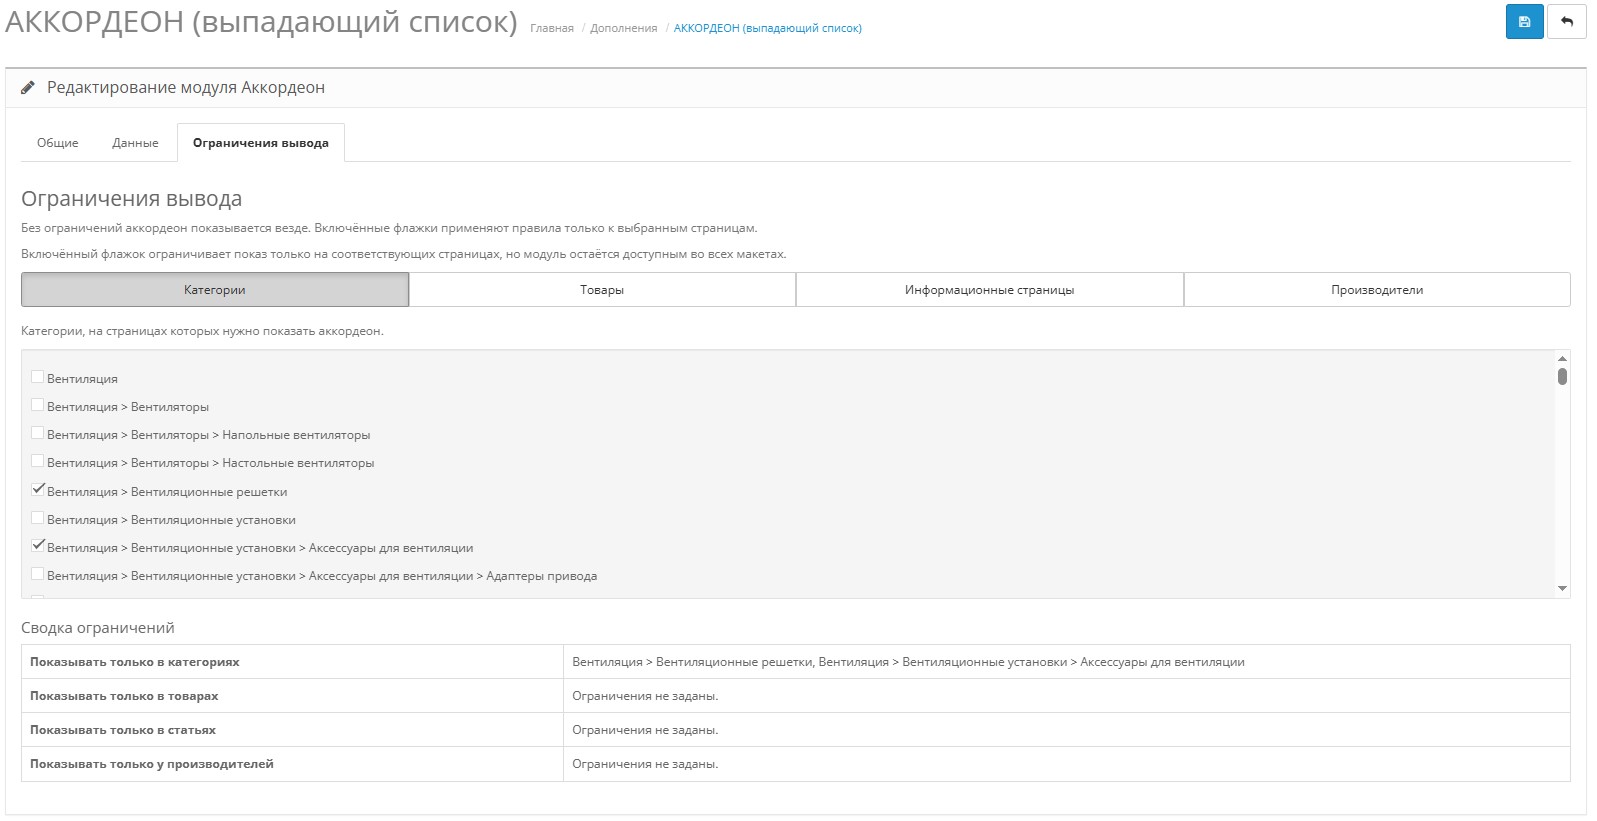This screenshot has width=1597, height=821.
Task: Click the back arrow icon button
Action: 1566,22
